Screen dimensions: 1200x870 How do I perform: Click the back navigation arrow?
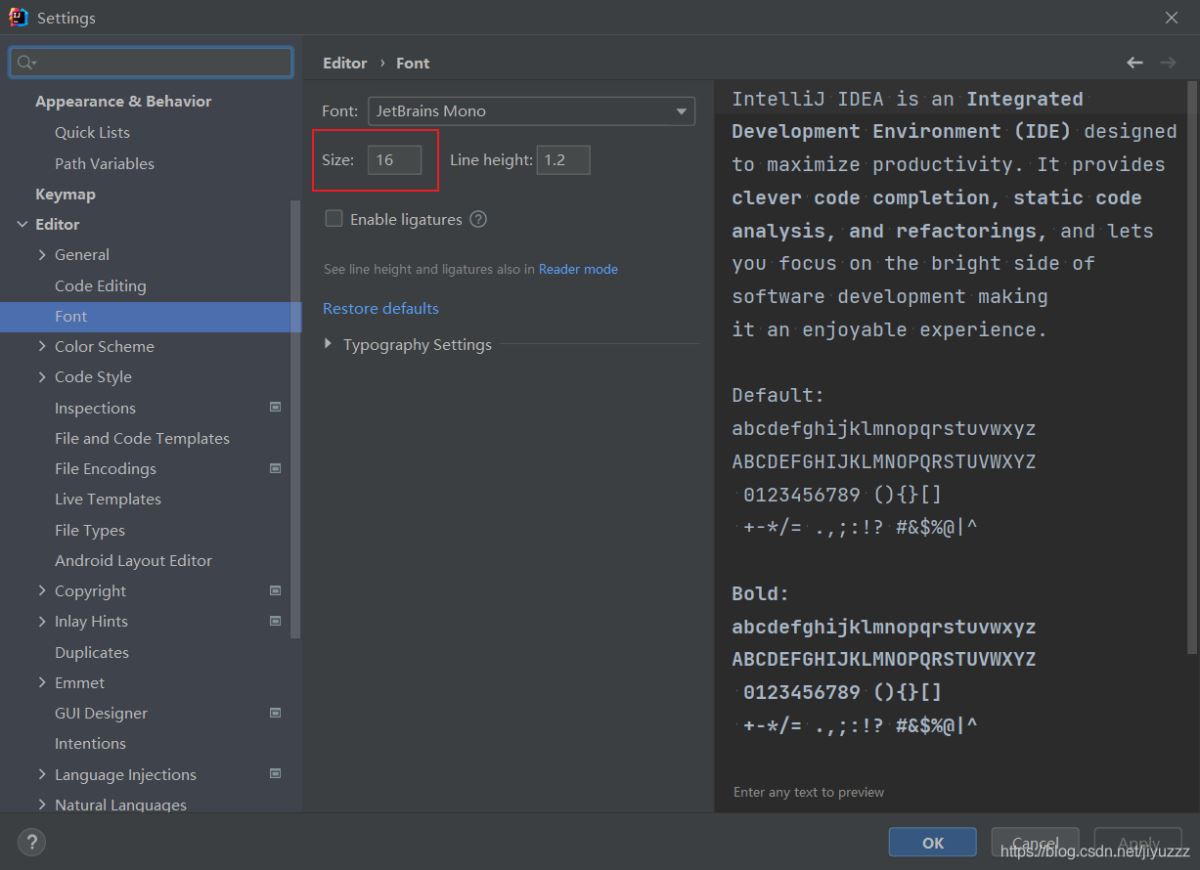click(1134, 62)
